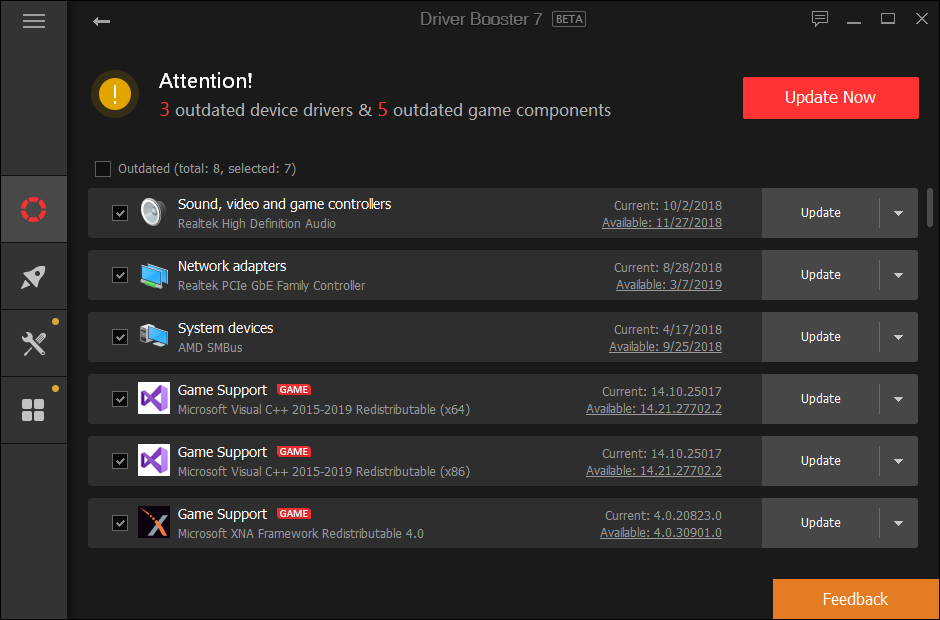Viewport: 940px width, 620px height.
Task: Select 'Network adapters' row title
Action: 232,266
